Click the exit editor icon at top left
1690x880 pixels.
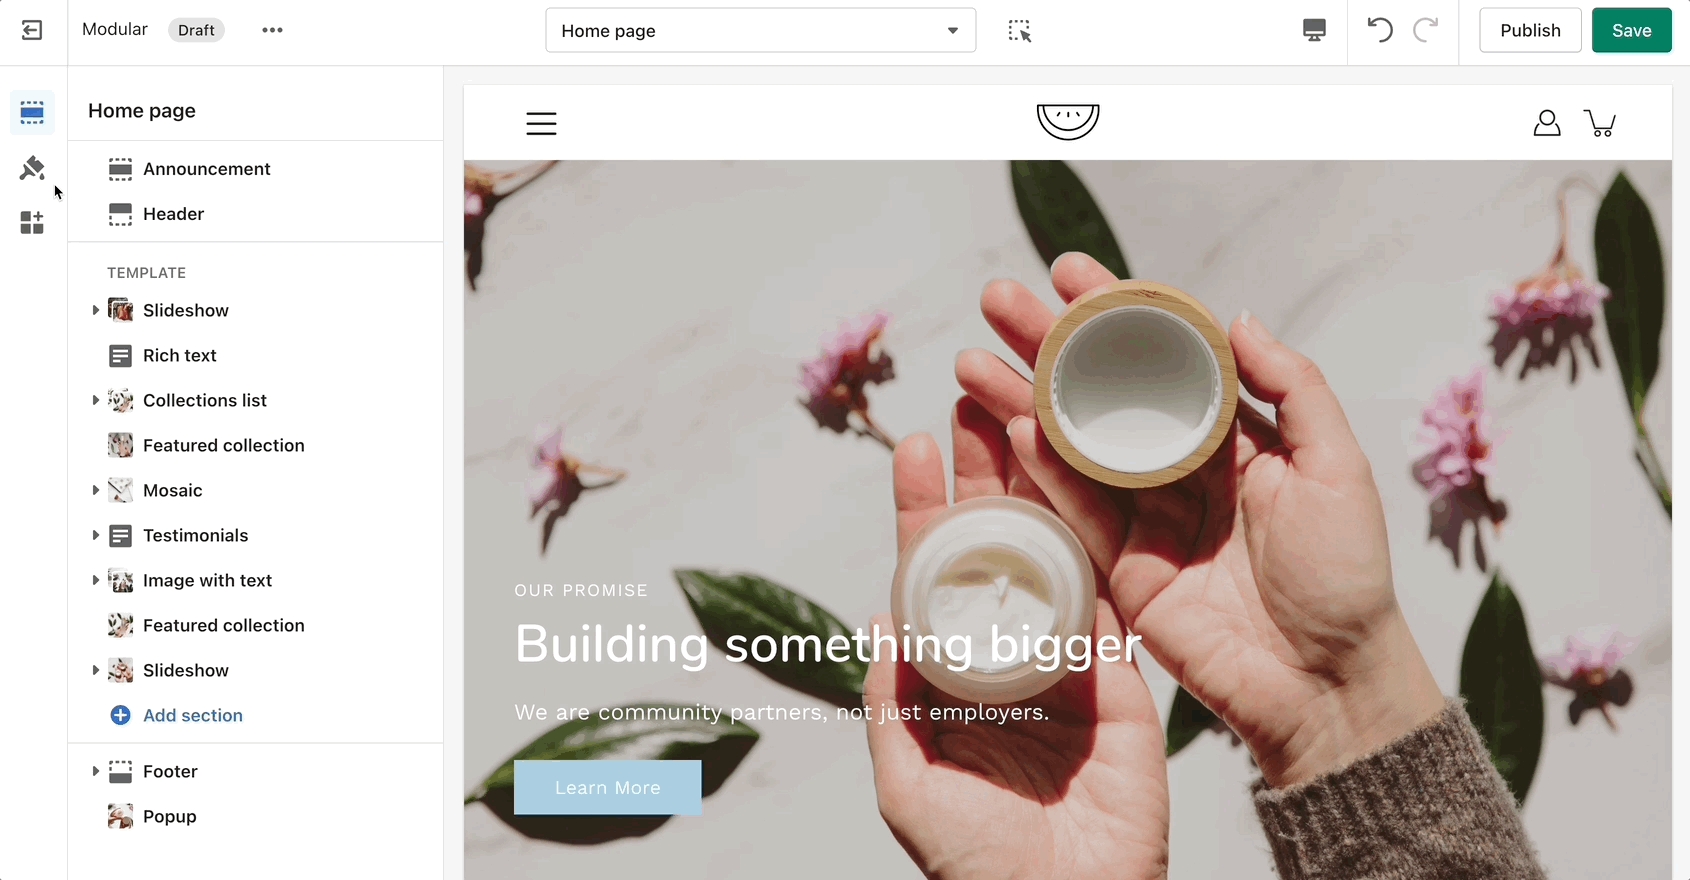tap(32, 30)
